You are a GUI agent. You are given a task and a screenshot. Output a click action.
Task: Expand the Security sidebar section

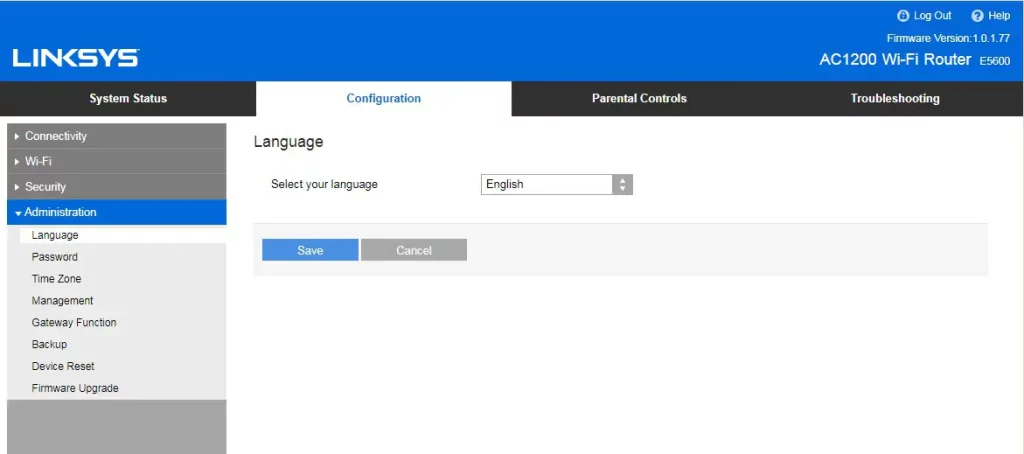click(x=117, y=187)
